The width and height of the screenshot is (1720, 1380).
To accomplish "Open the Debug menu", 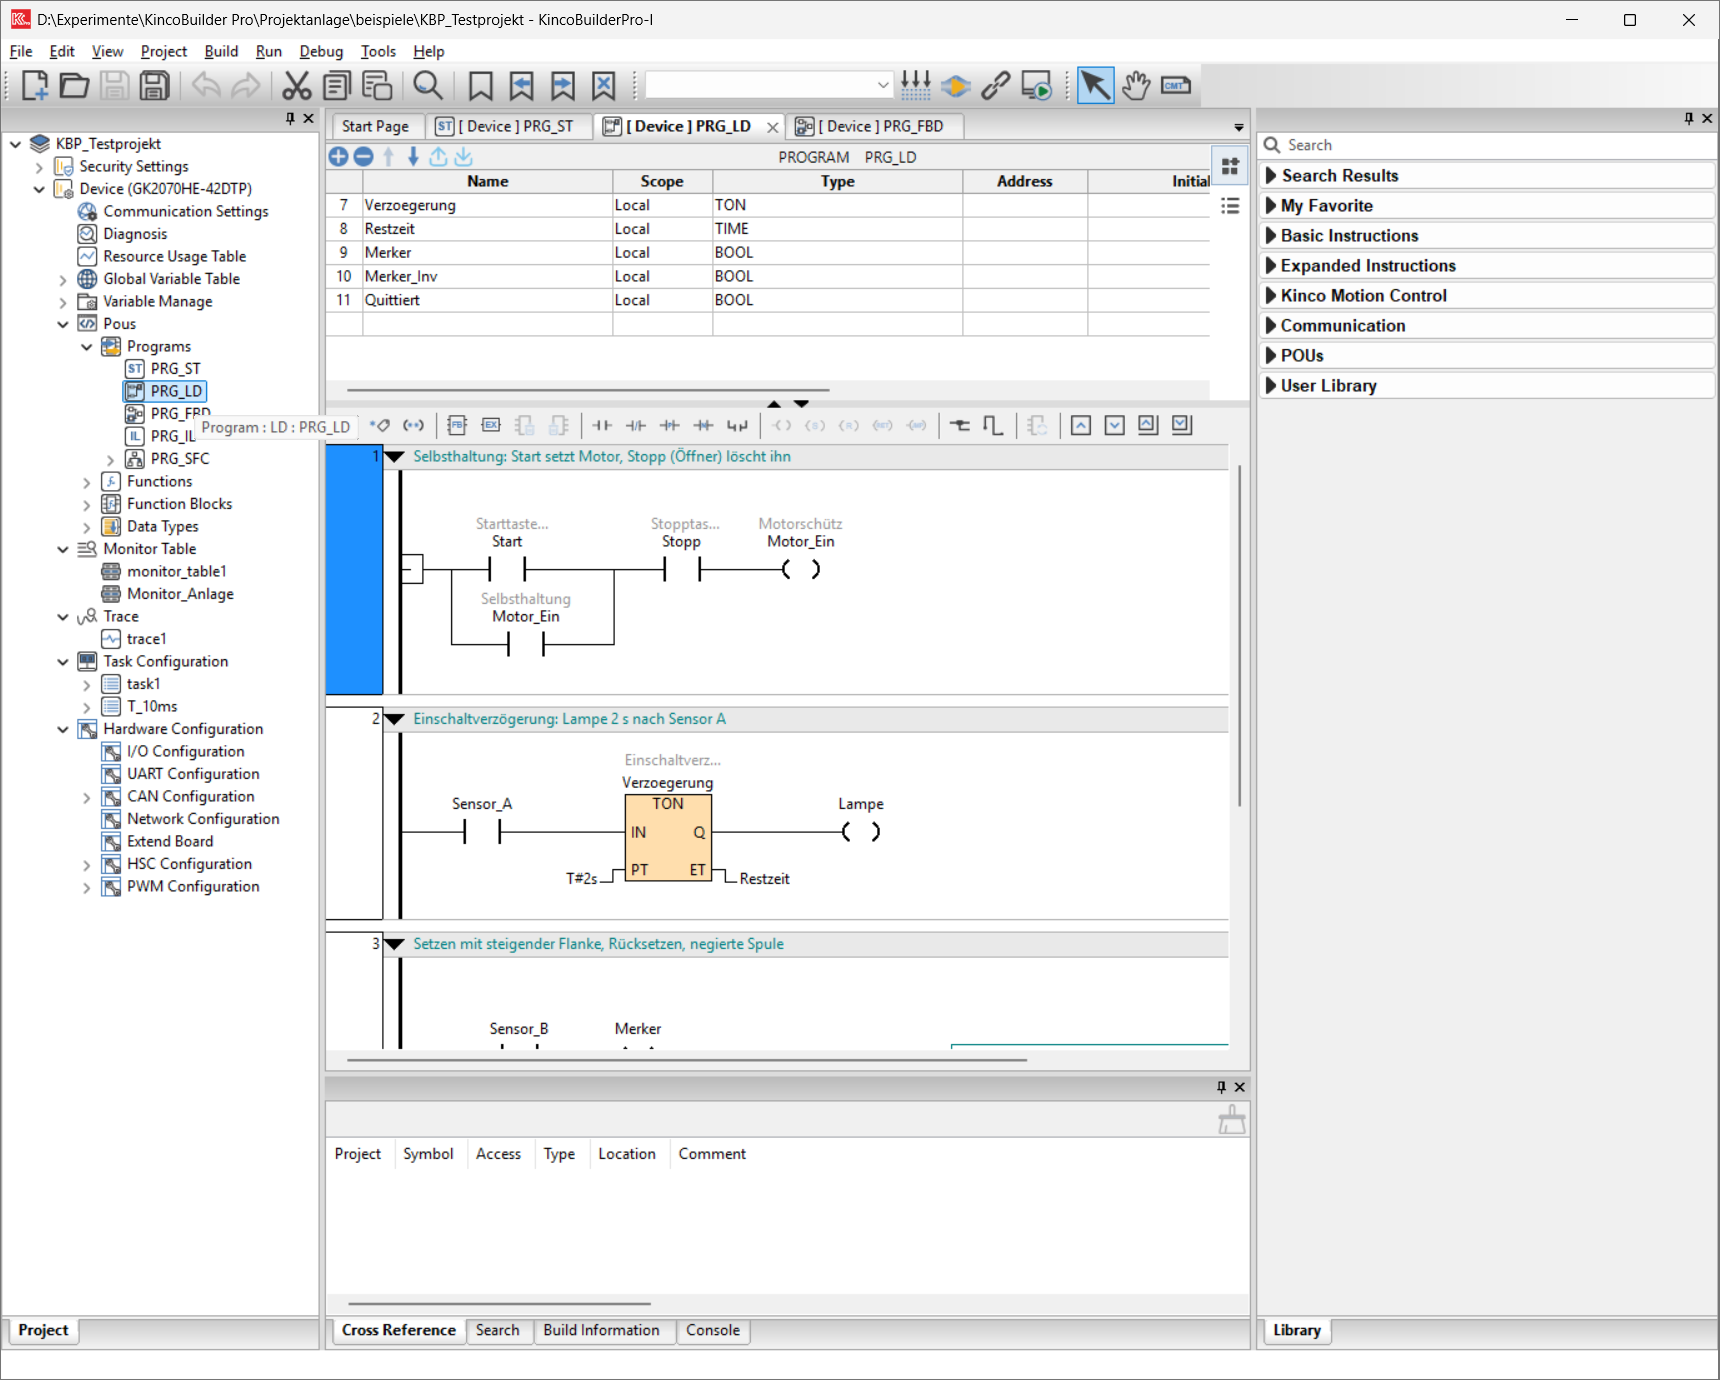I will pyautogui.click(x=321, y=51).
